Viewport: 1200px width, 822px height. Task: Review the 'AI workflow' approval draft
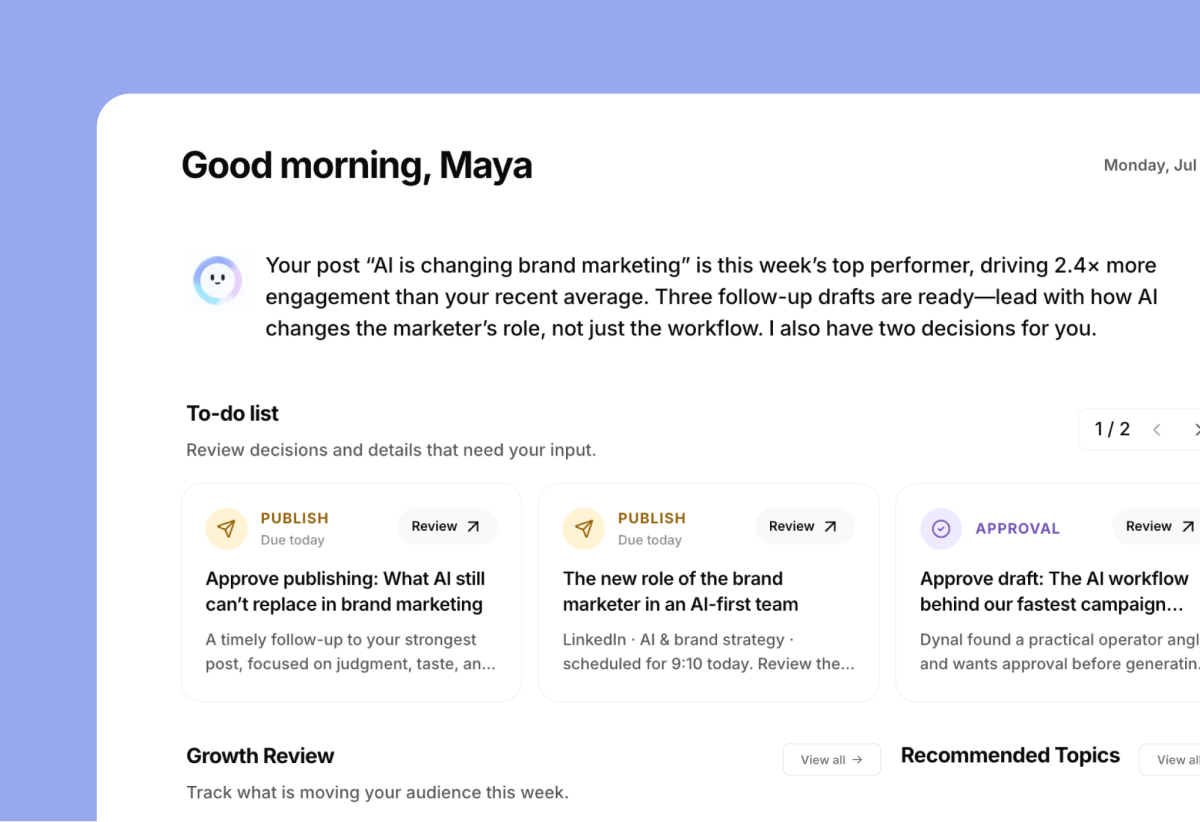pos(1156,526)
